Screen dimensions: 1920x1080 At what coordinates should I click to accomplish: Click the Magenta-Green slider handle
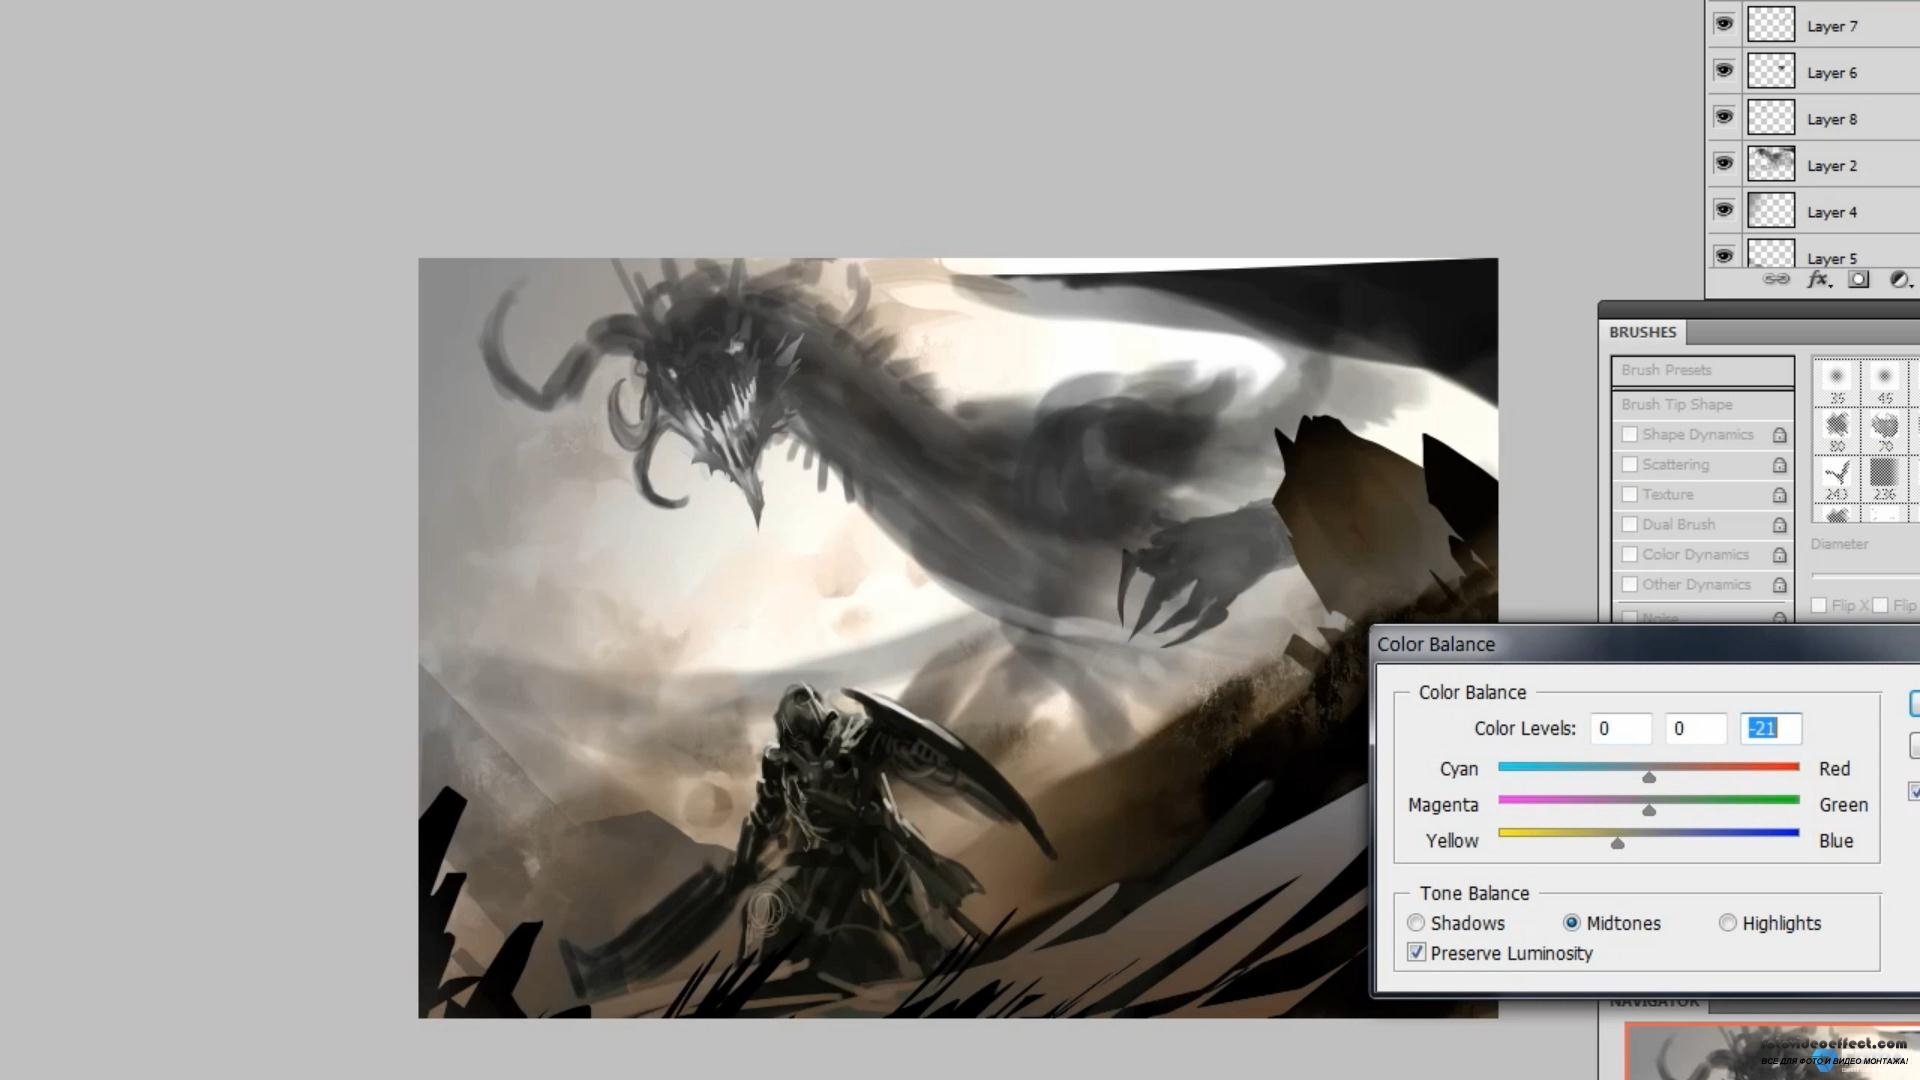click(1649, 810)
